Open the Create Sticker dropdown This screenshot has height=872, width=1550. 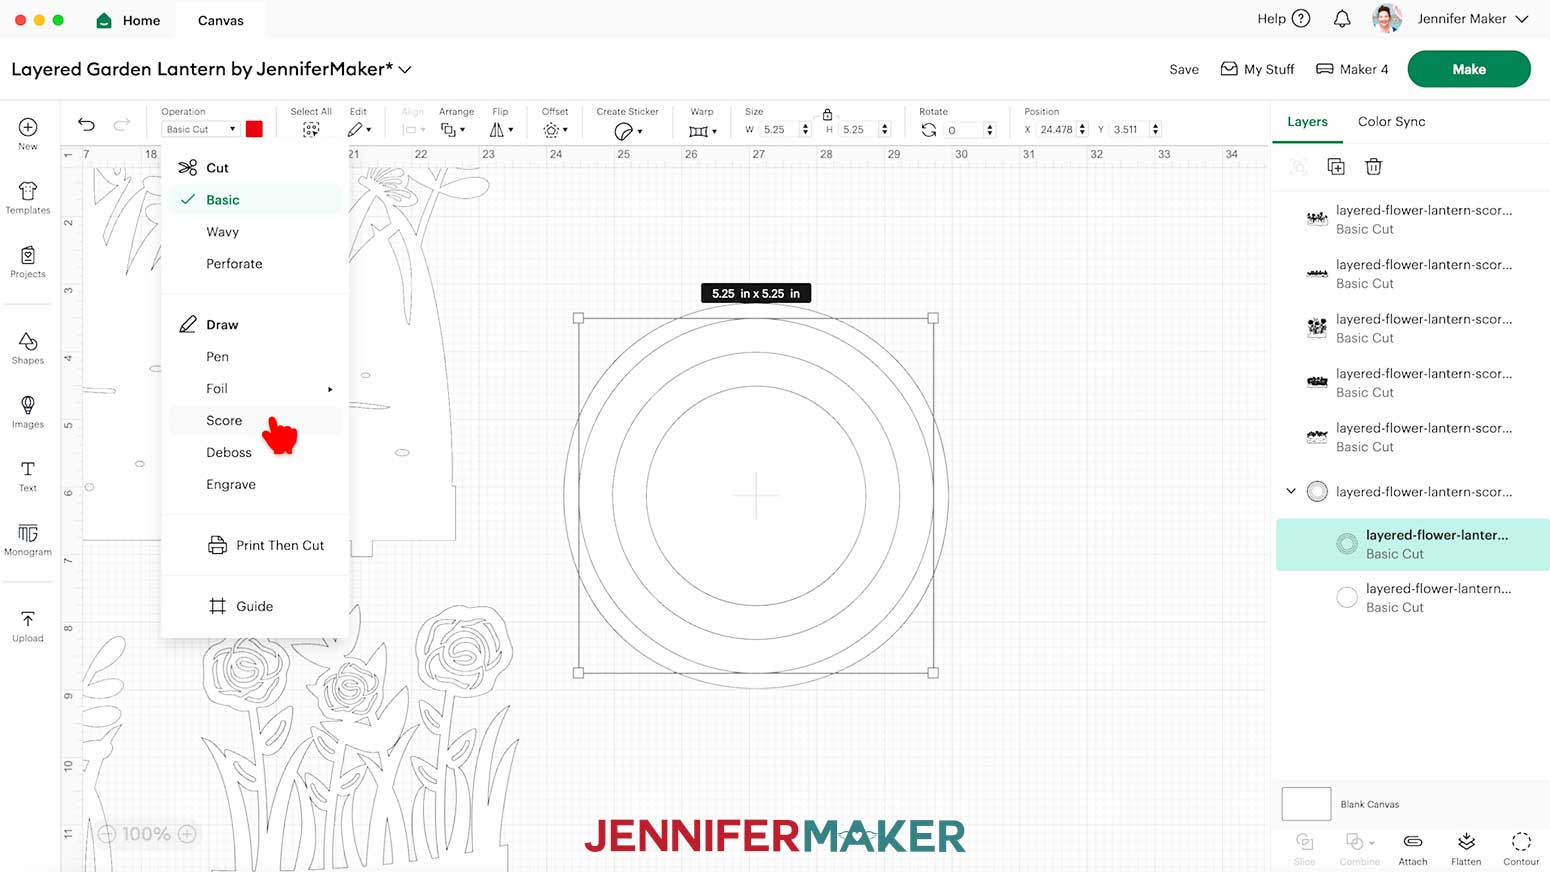coord(628,131)
